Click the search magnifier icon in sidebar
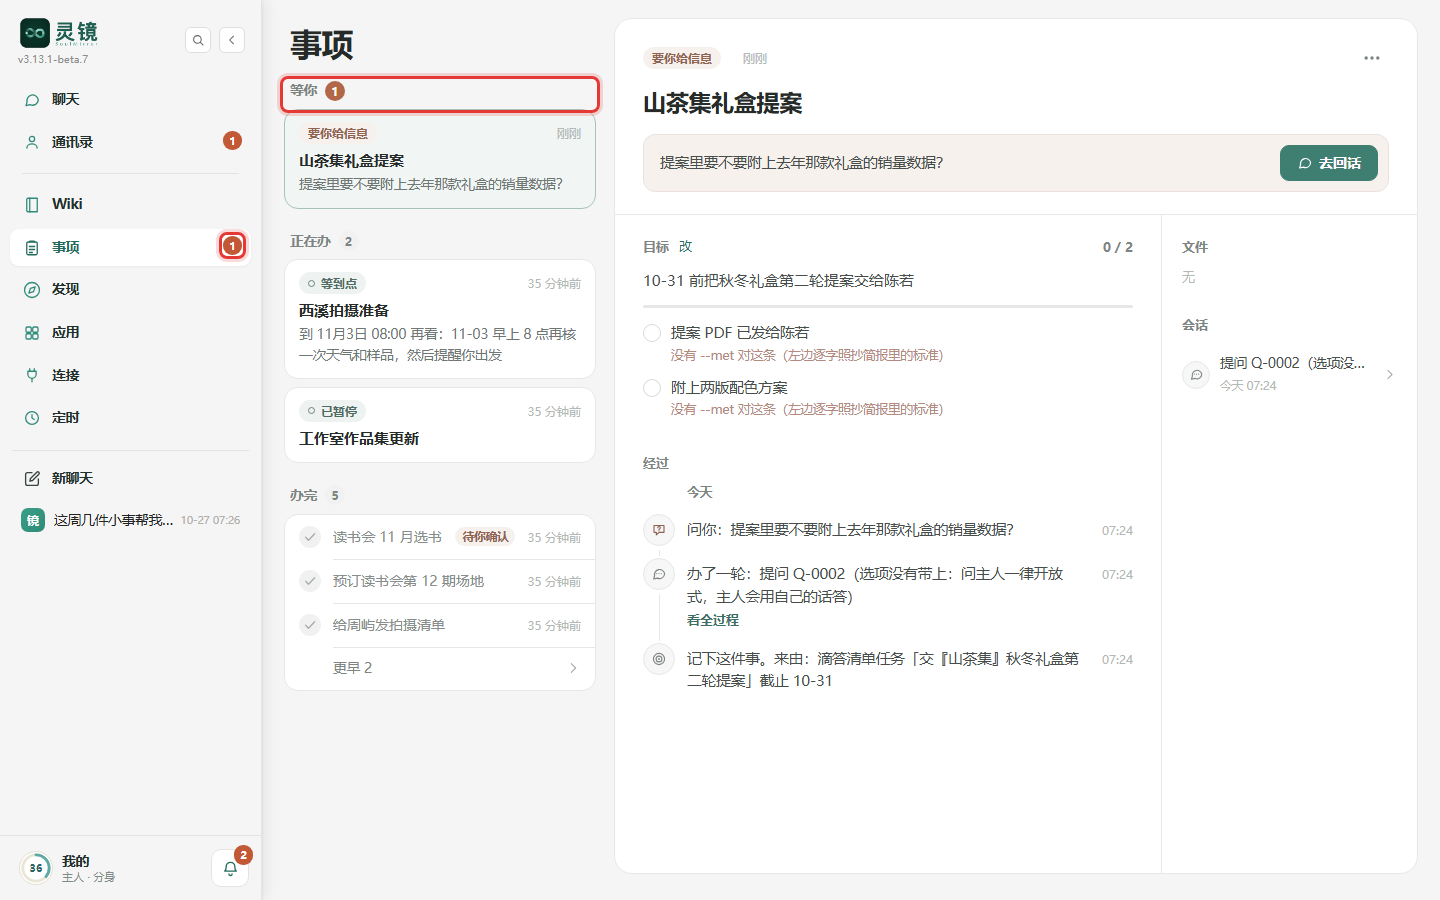This screenshot has width=1440, height=900. point(198,40)
